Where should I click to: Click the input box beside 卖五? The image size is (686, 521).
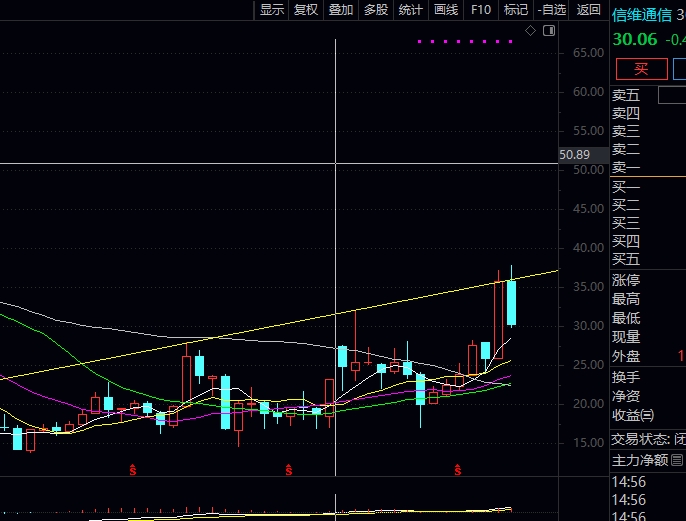tap(672, 95)
